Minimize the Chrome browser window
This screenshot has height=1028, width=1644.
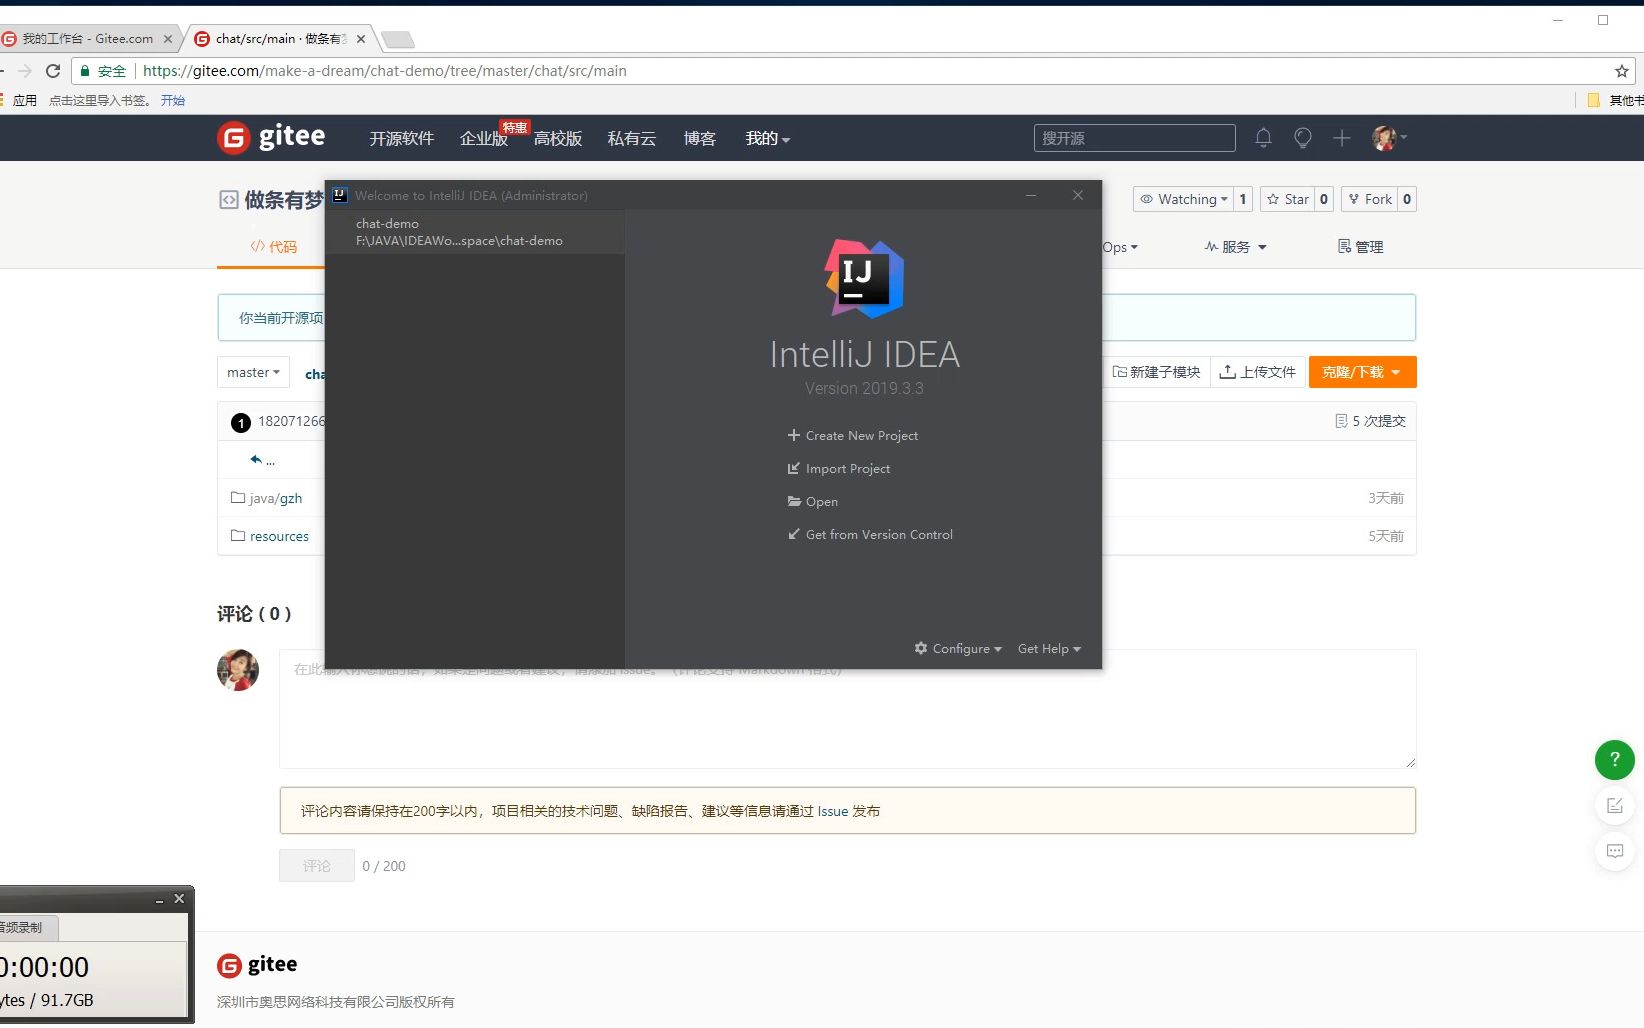click(x=1557, y=20)
